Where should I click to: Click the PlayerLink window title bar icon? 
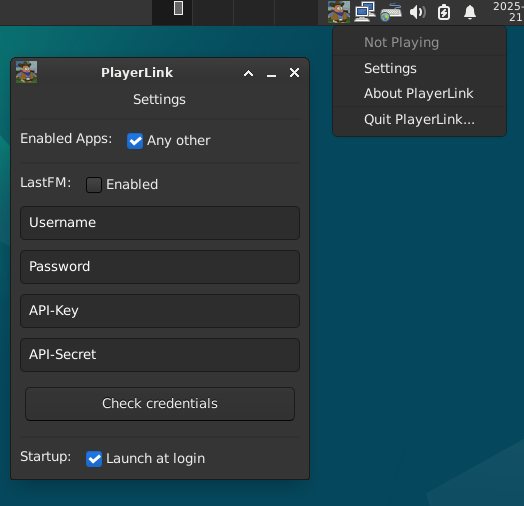pos(26,72)
